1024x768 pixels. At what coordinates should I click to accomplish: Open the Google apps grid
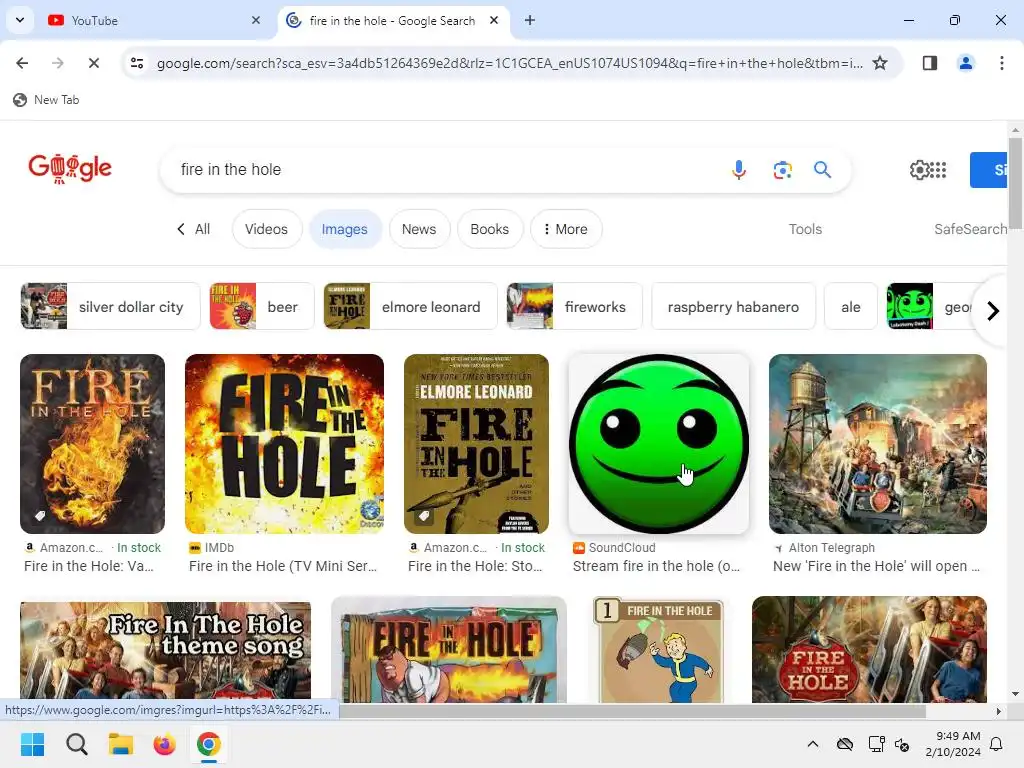point(938,170)
